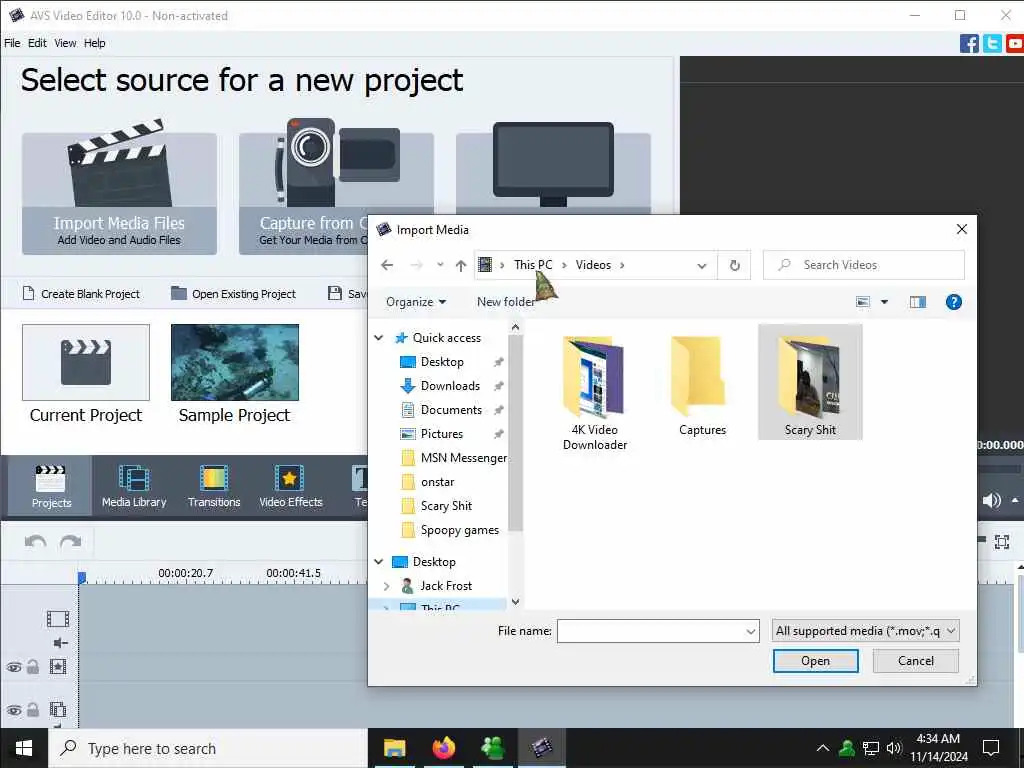This screenshot has height=768, width=1024.
Task: Click the Twitter icon in AVS header
Action: click(x=992, y=44)
